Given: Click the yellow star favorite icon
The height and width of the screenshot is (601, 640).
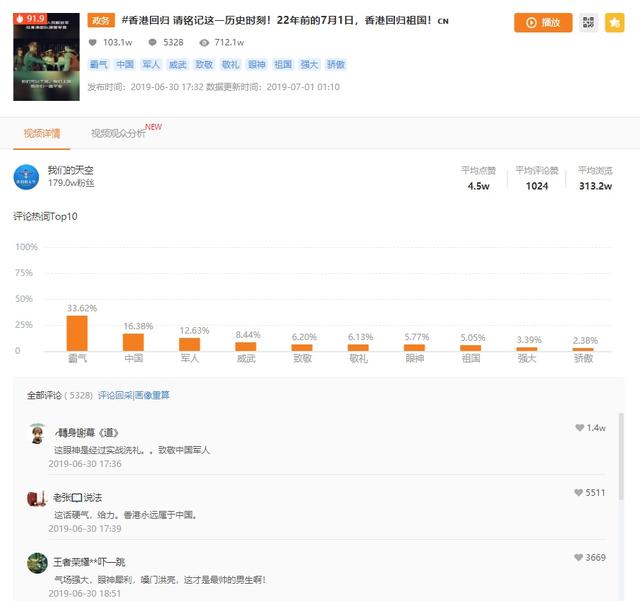Looking at the screenshot, I should point(614,22).
